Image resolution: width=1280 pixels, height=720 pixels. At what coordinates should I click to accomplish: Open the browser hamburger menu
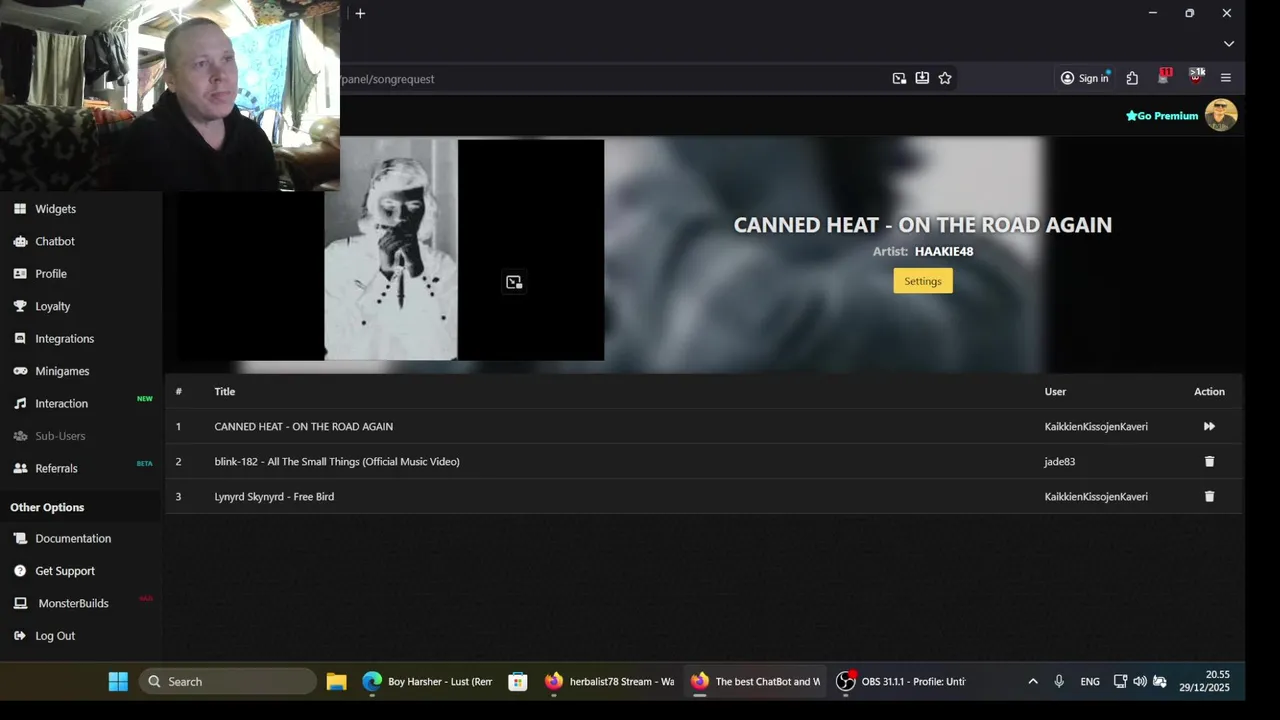(x=1226, y=78)
